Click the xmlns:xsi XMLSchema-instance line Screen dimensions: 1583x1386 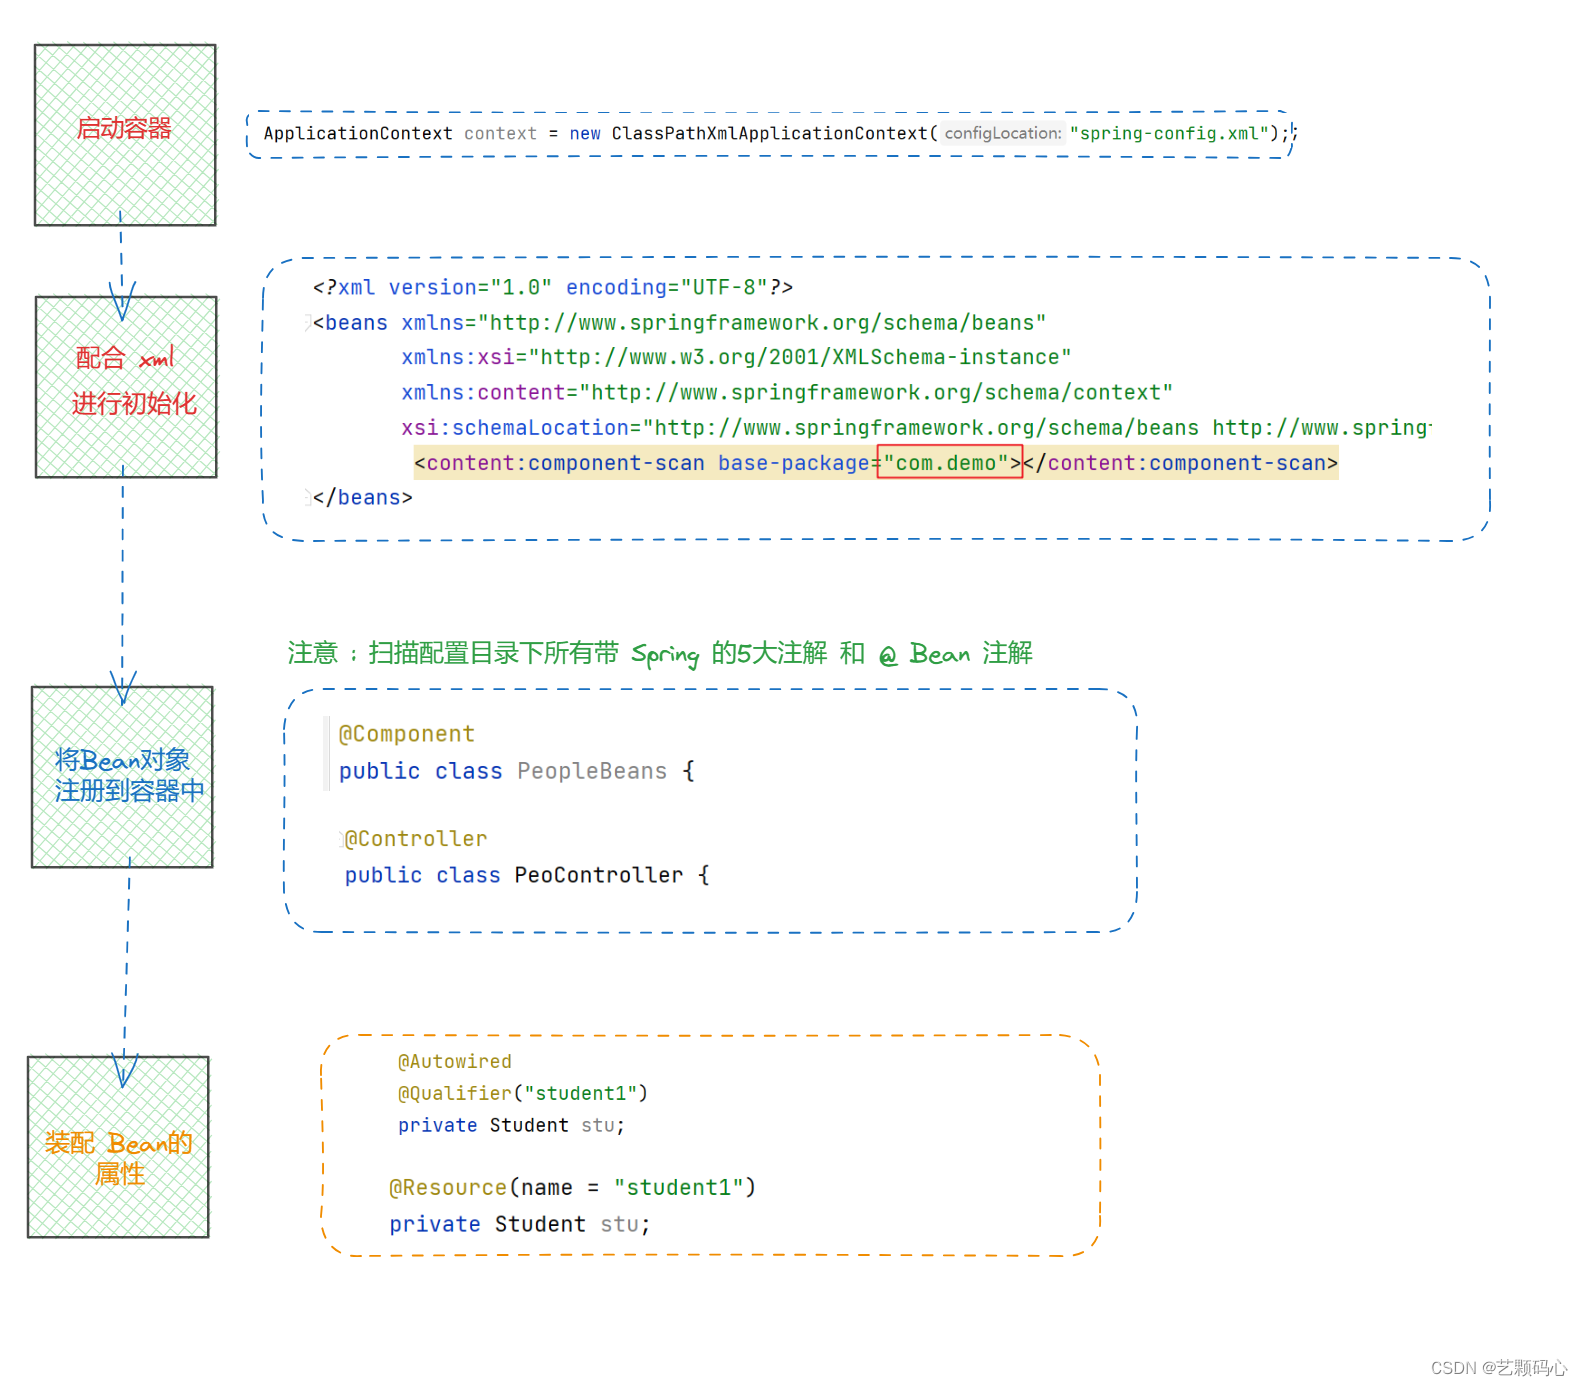[x=736, y=358]
